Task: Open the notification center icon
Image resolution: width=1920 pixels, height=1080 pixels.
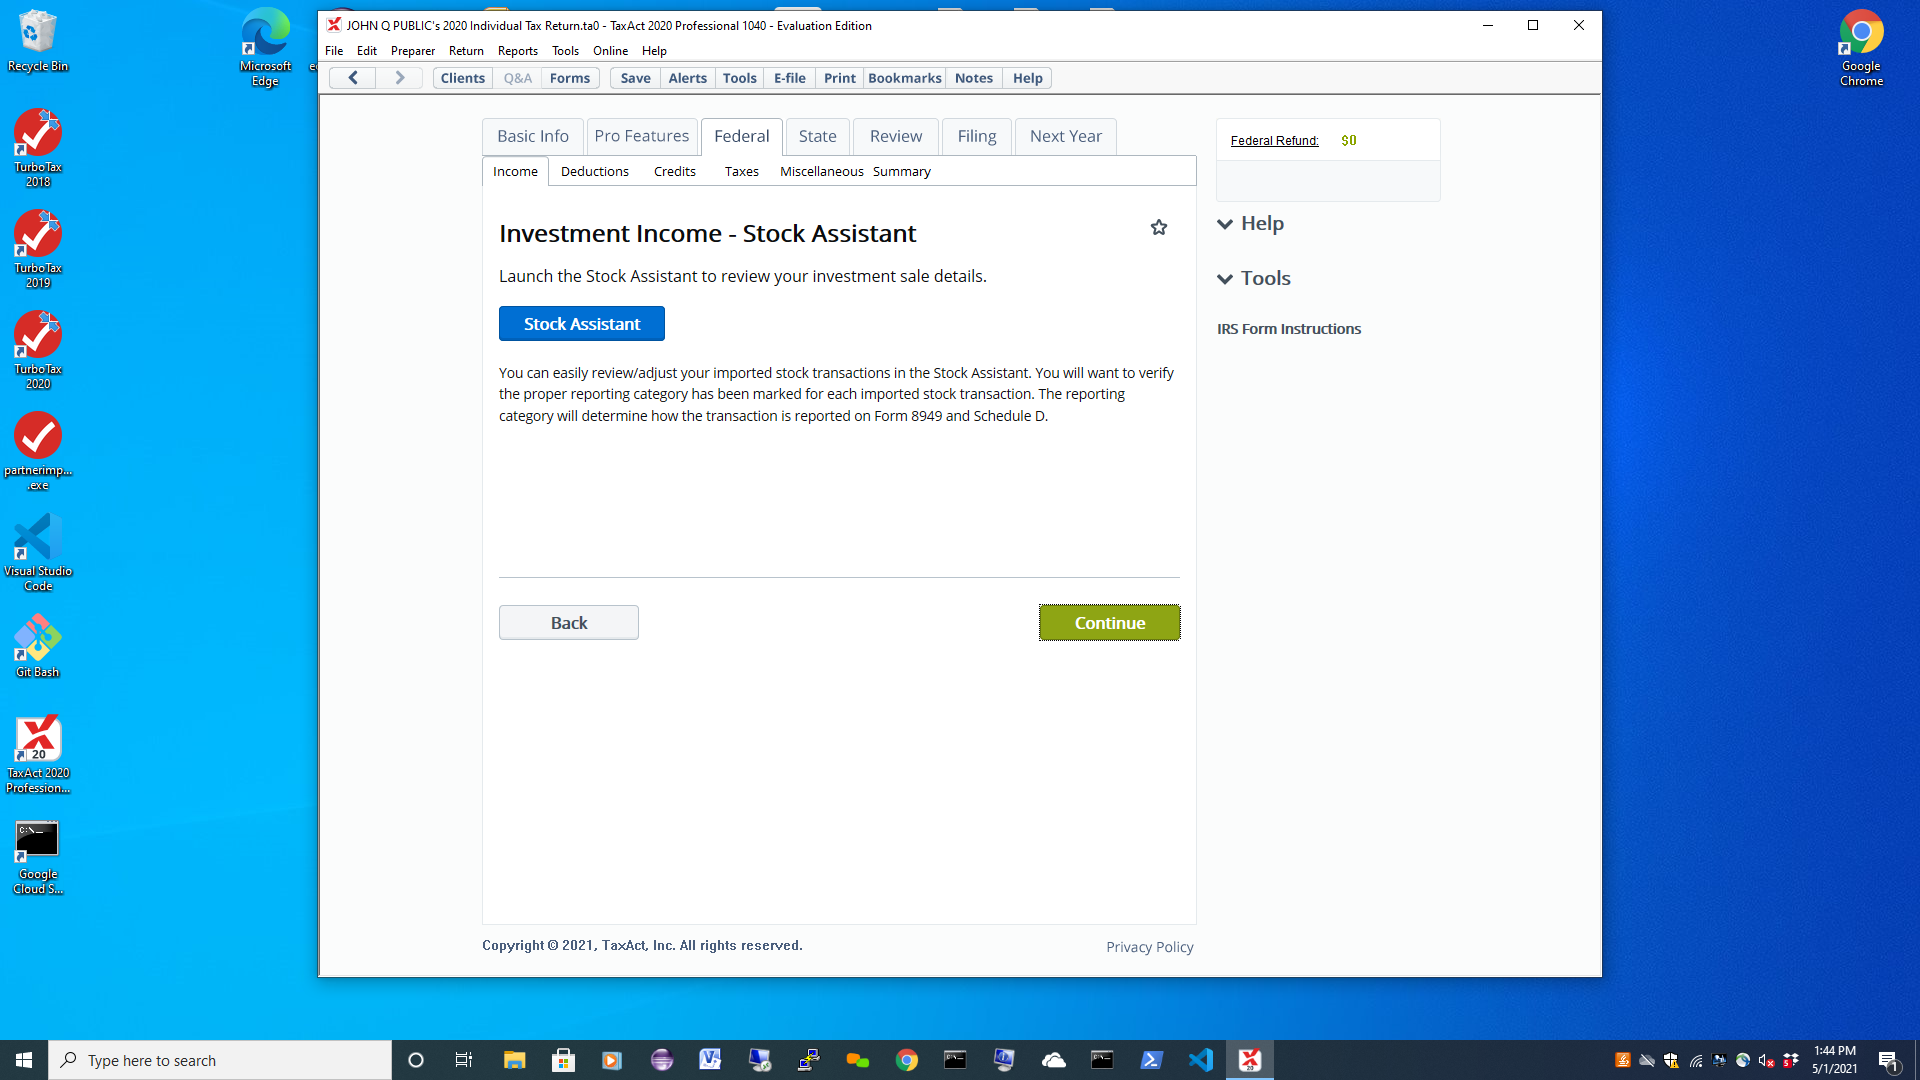Action: point(1888,1060)
